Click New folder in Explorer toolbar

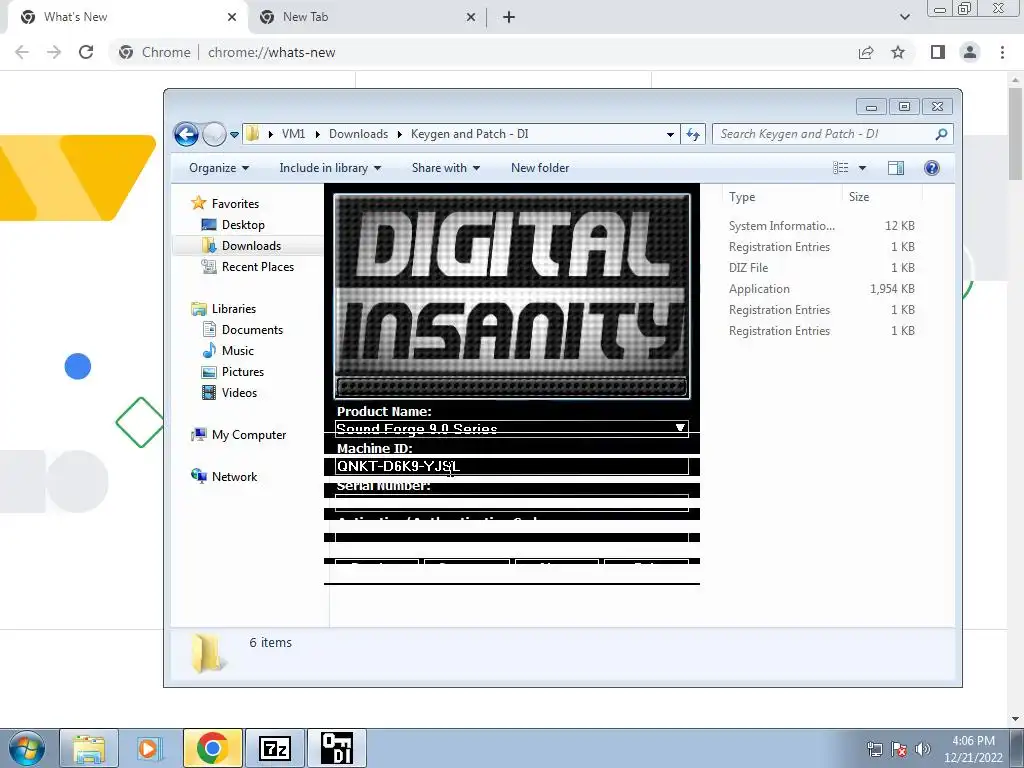(540, 168)
